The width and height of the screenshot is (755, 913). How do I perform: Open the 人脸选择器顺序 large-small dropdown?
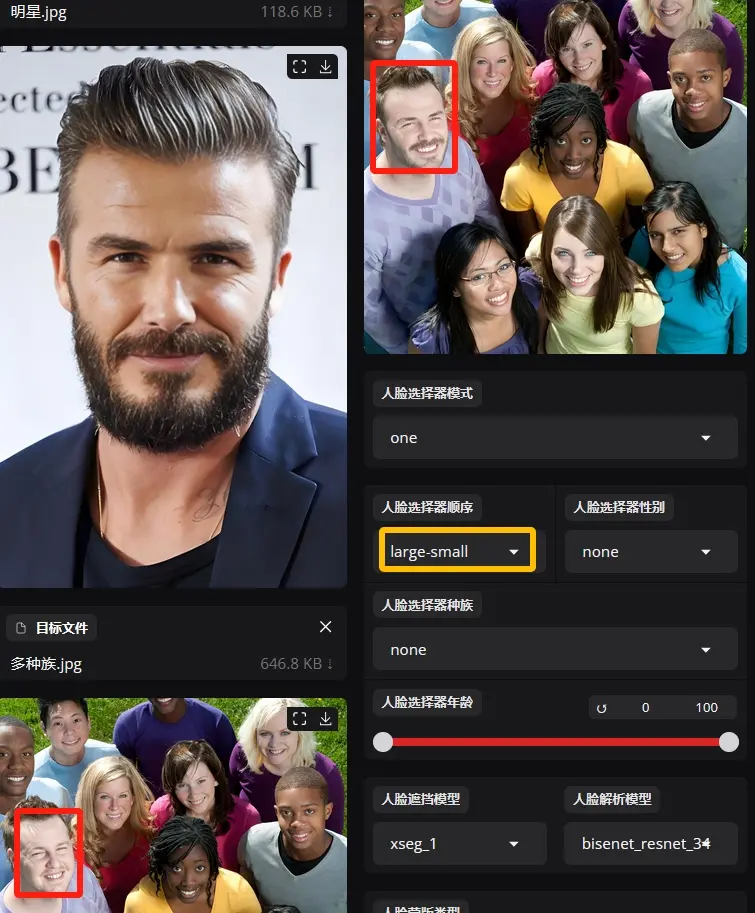(457, 551)
